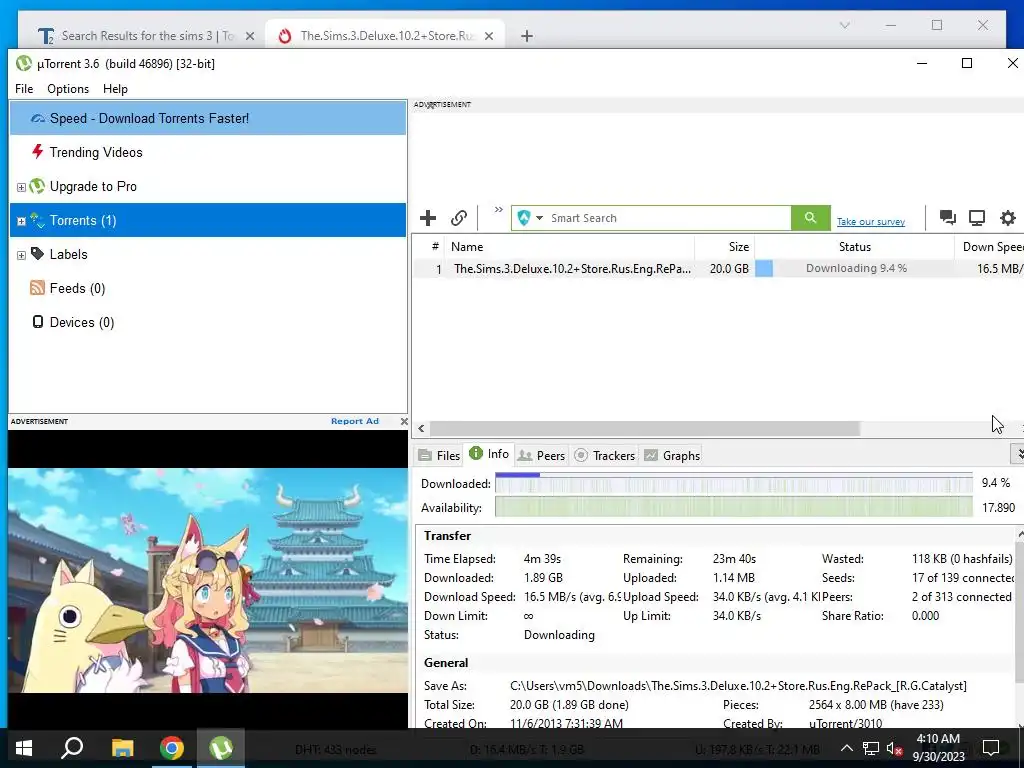This screenshot has width=1024, height=768.
Task: Click the network icon in system tray
Action: [871, 748]
